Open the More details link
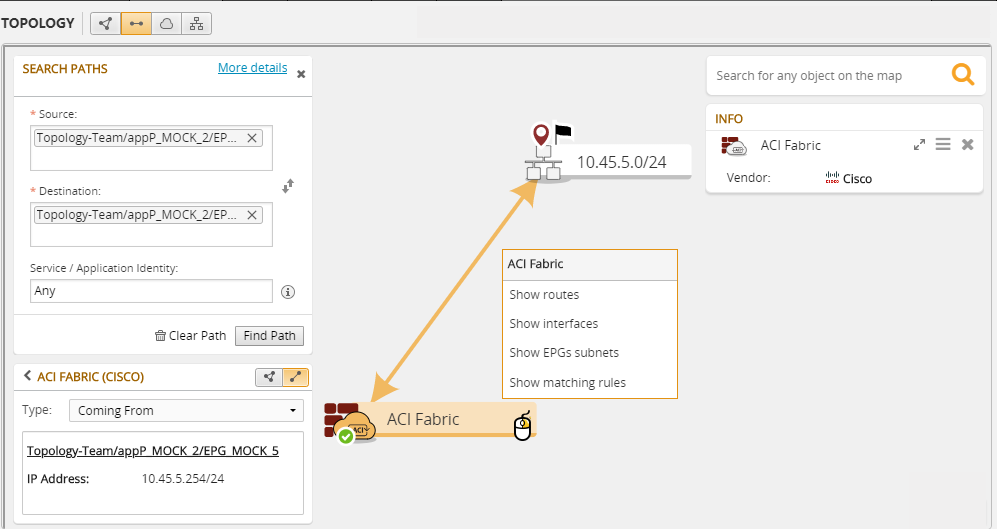This screenshot has height=529, width=997. (x=252, y=68)
